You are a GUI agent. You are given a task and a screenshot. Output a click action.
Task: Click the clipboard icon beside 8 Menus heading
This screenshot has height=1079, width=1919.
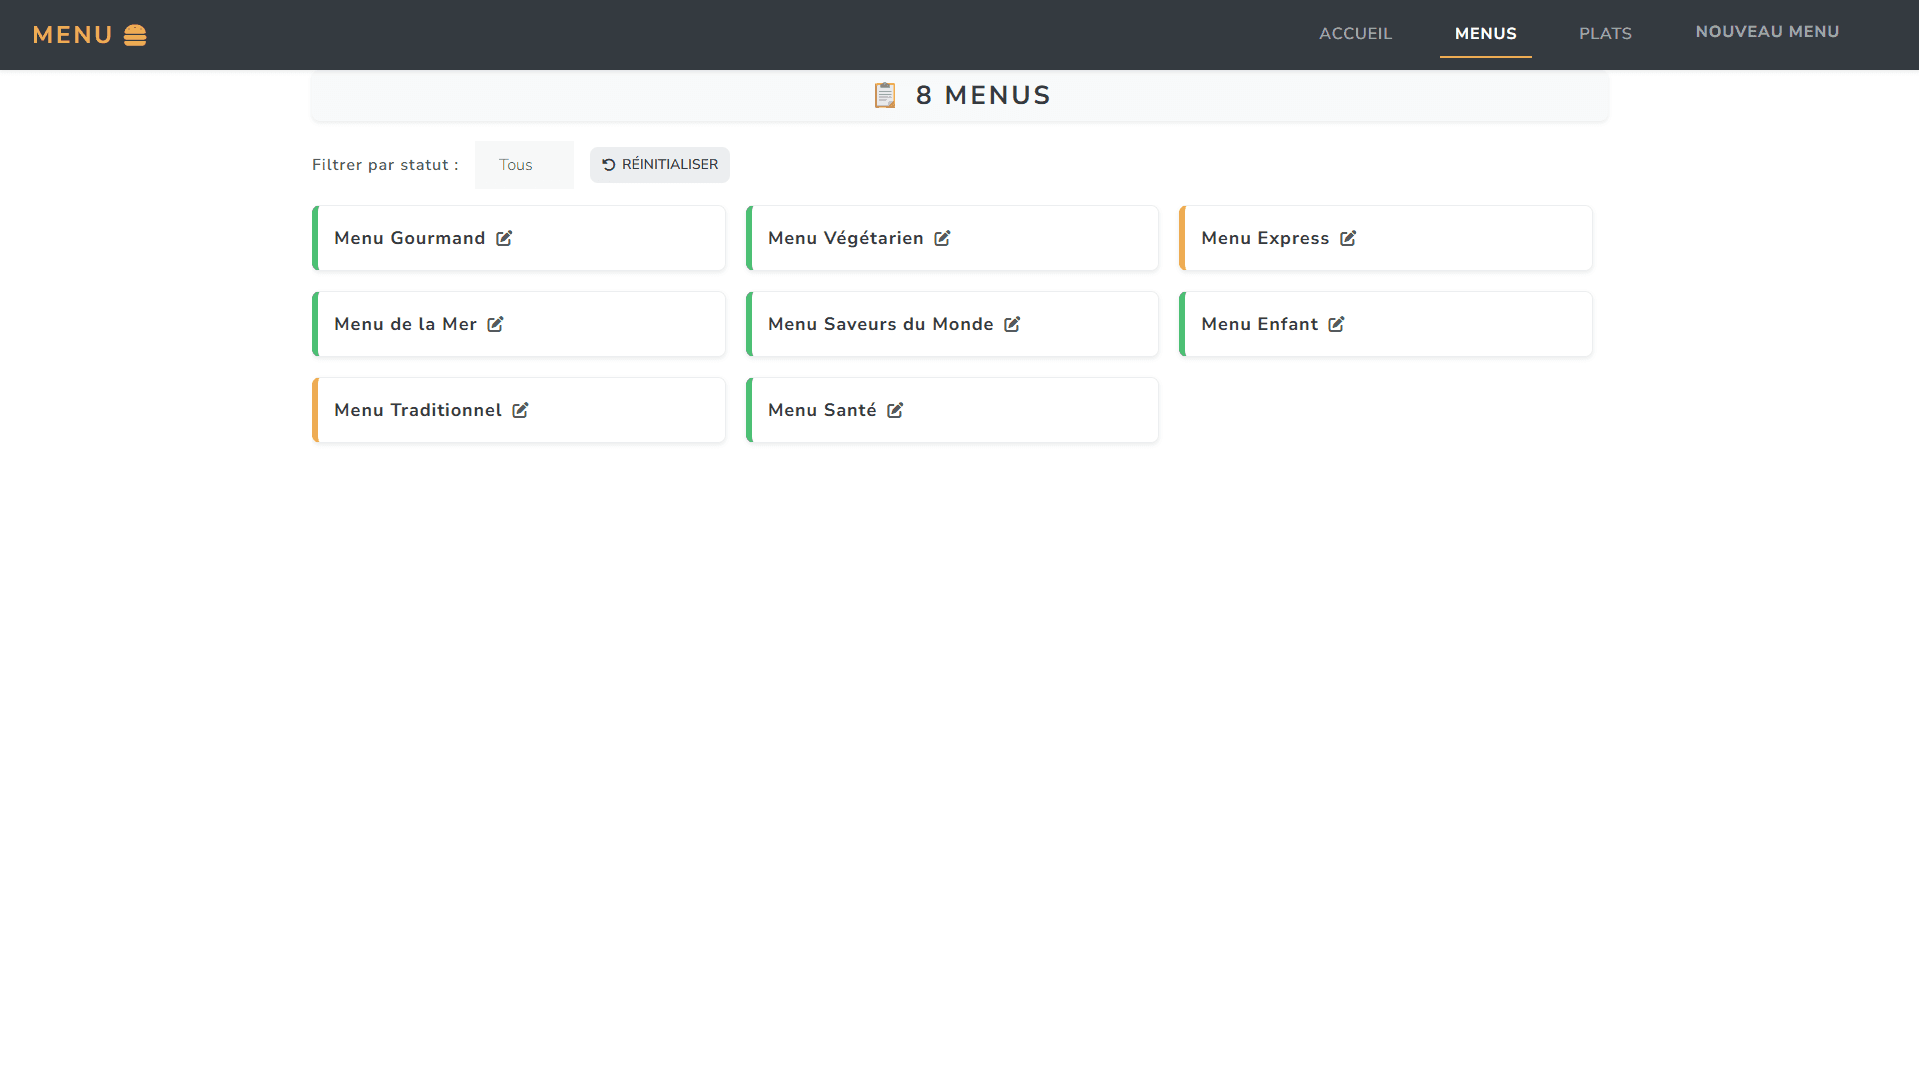pyautogui.click(x=885, y=95)
